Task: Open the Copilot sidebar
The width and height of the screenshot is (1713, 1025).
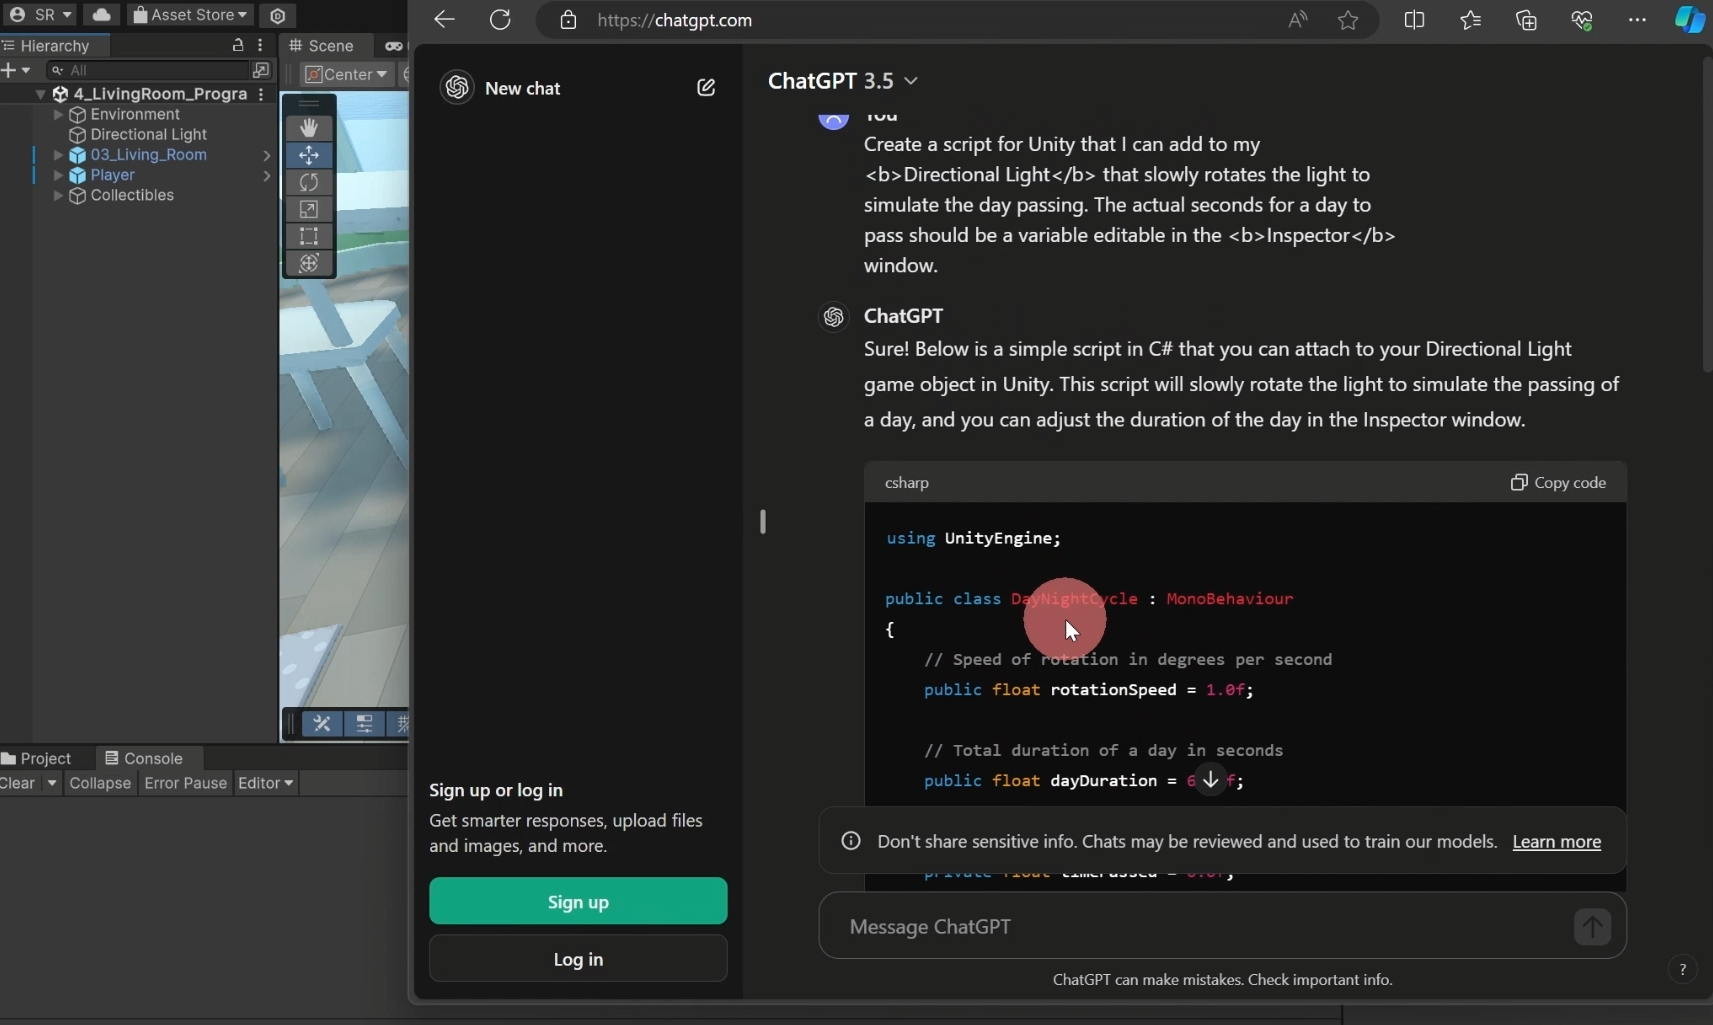Action: point(1690,20)
